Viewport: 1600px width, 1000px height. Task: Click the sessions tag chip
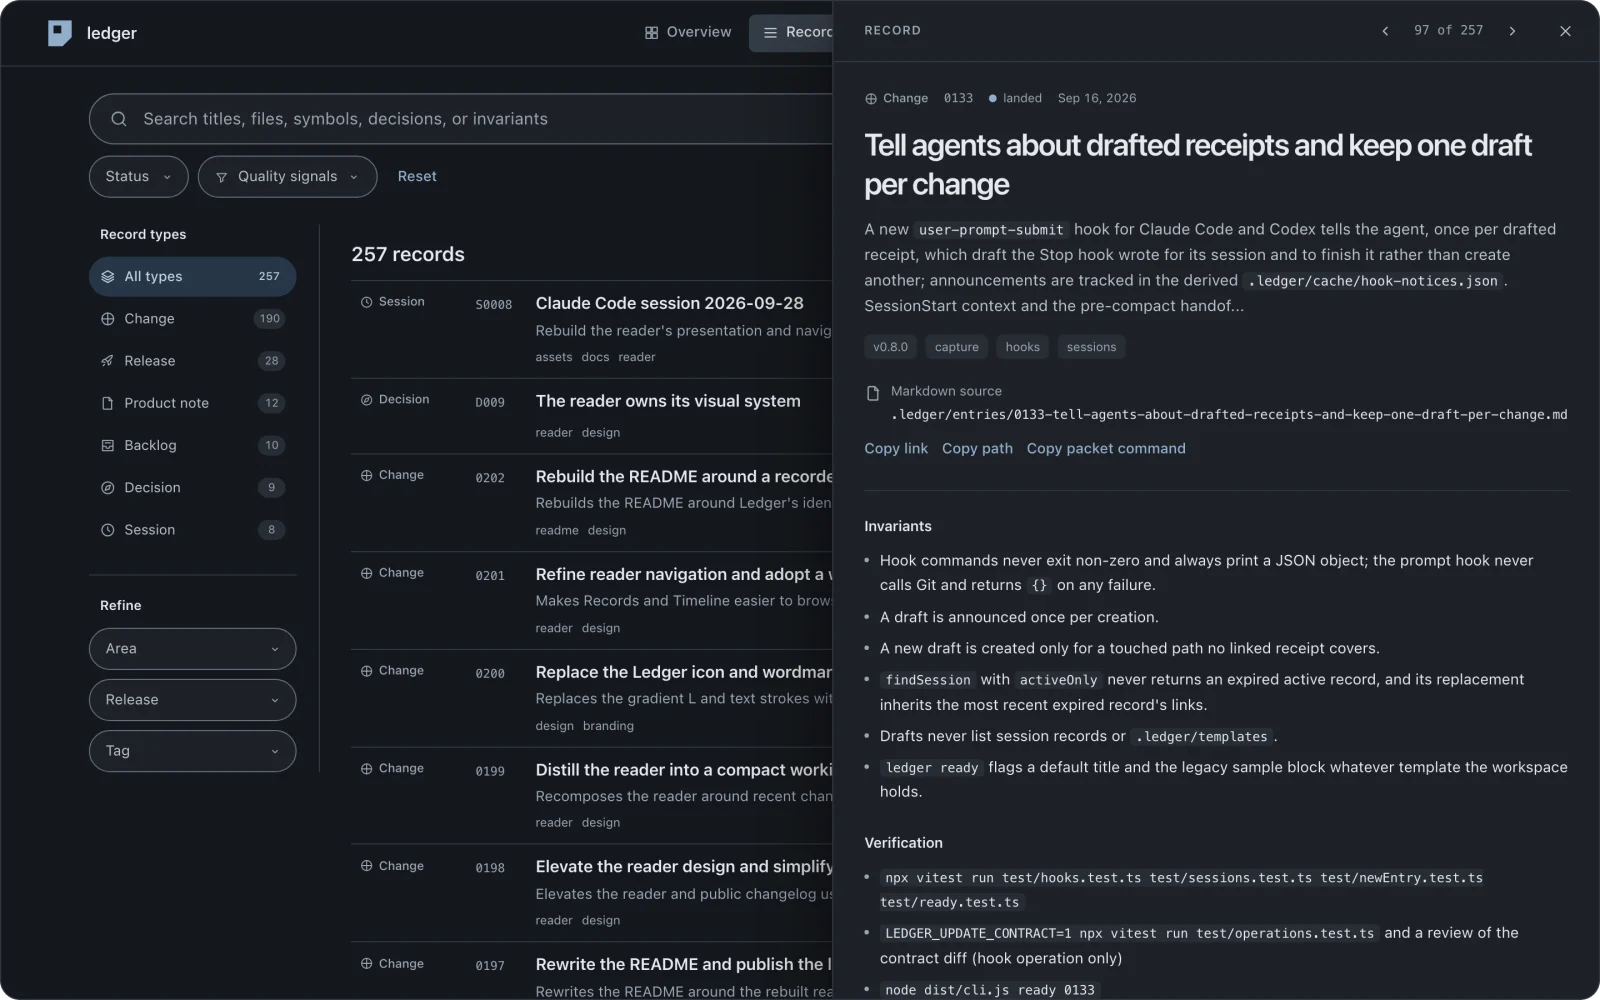point(1091,347)
